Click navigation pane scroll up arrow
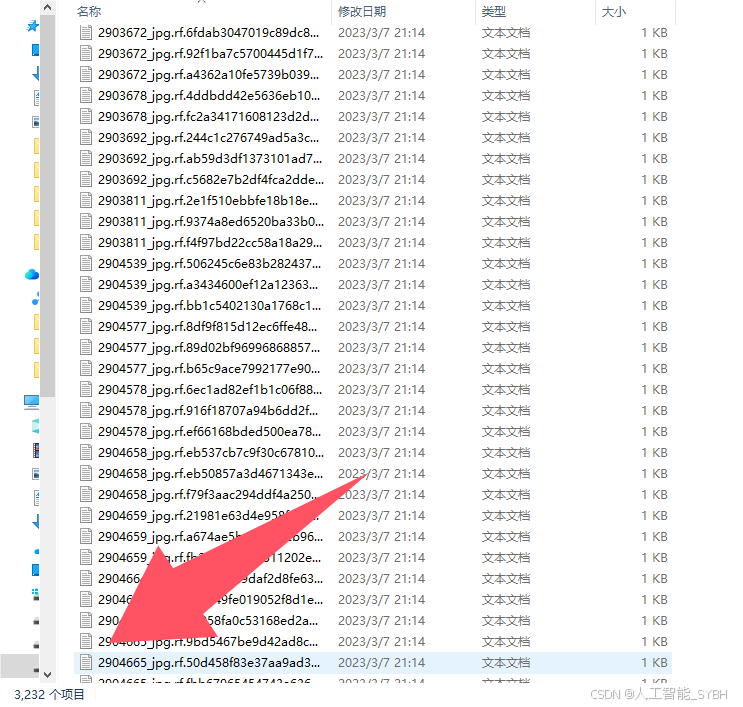 (x=47, y=8)
